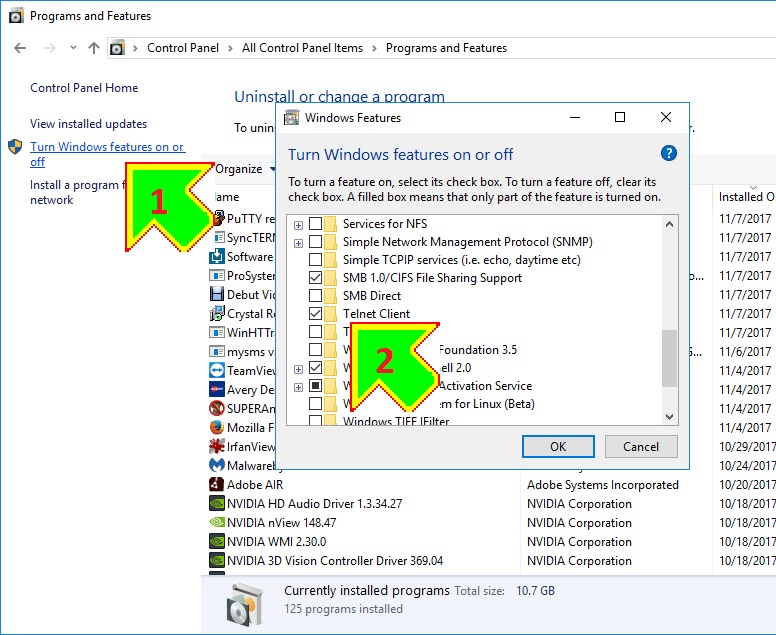Image resolution: width=776 pixels, height=635 pixels.
Task: Select the Avery Design program icon
Action: coord(217,390)
